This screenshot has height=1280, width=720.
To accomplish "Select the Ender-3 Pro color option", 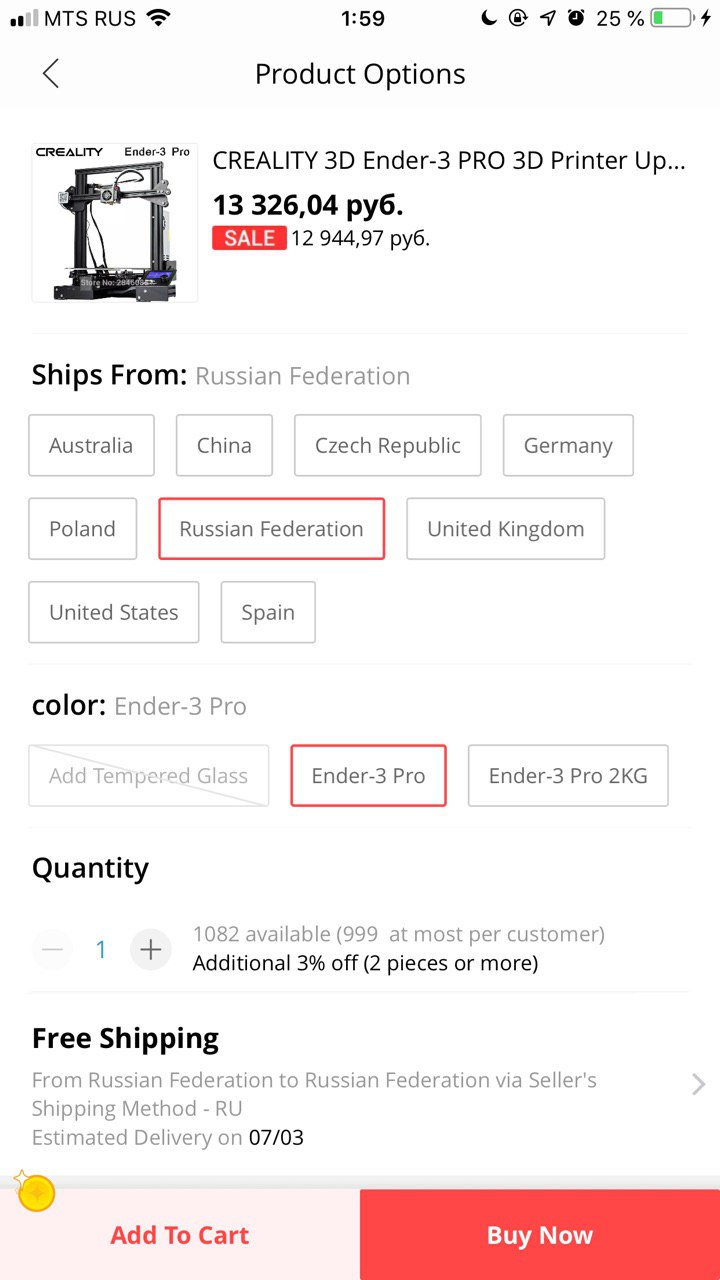I will click(368, 775).
